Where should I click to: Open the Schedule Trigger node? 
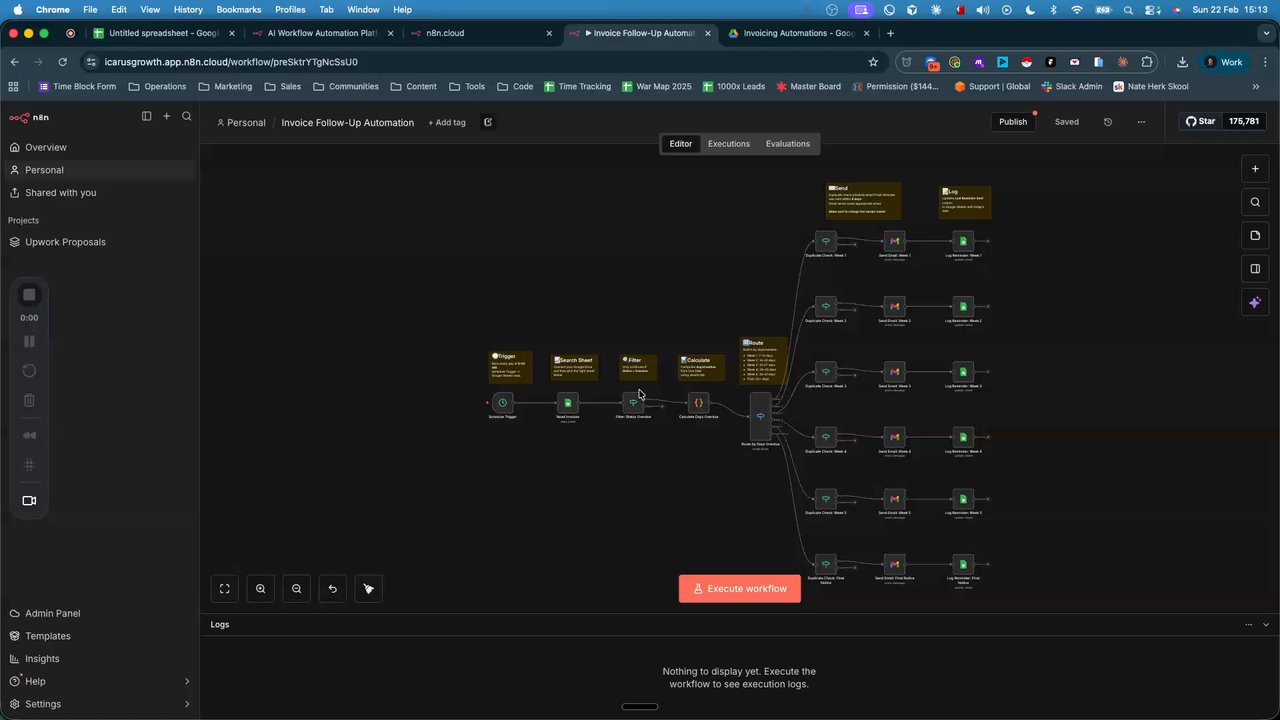(x=502, y=403)
